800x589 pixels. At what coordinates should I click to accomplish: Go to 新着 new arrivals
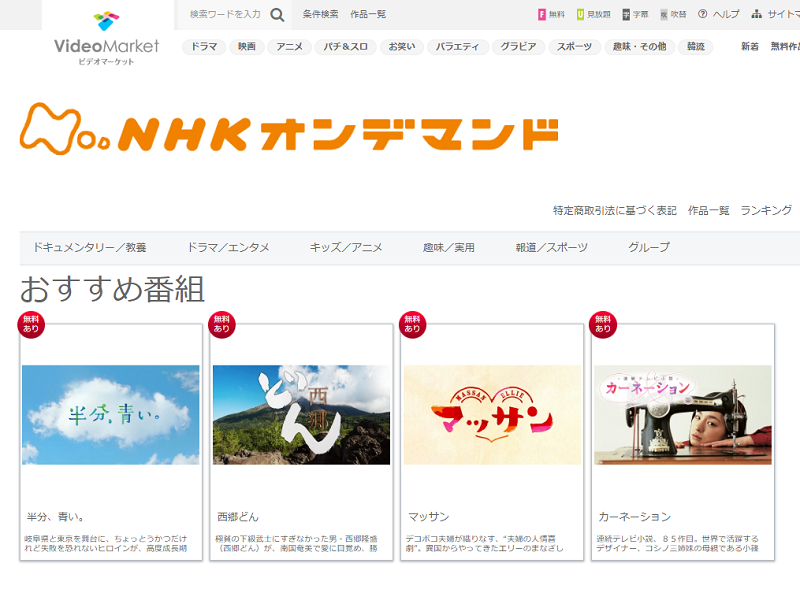(x=749, y=47)
